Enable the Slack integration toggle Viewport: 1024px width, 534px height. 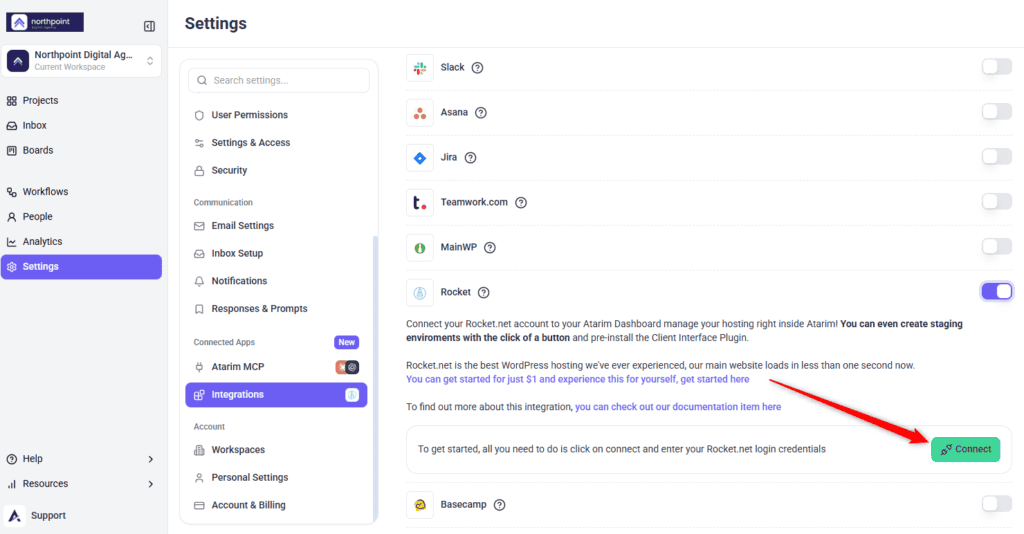point(997,67)
